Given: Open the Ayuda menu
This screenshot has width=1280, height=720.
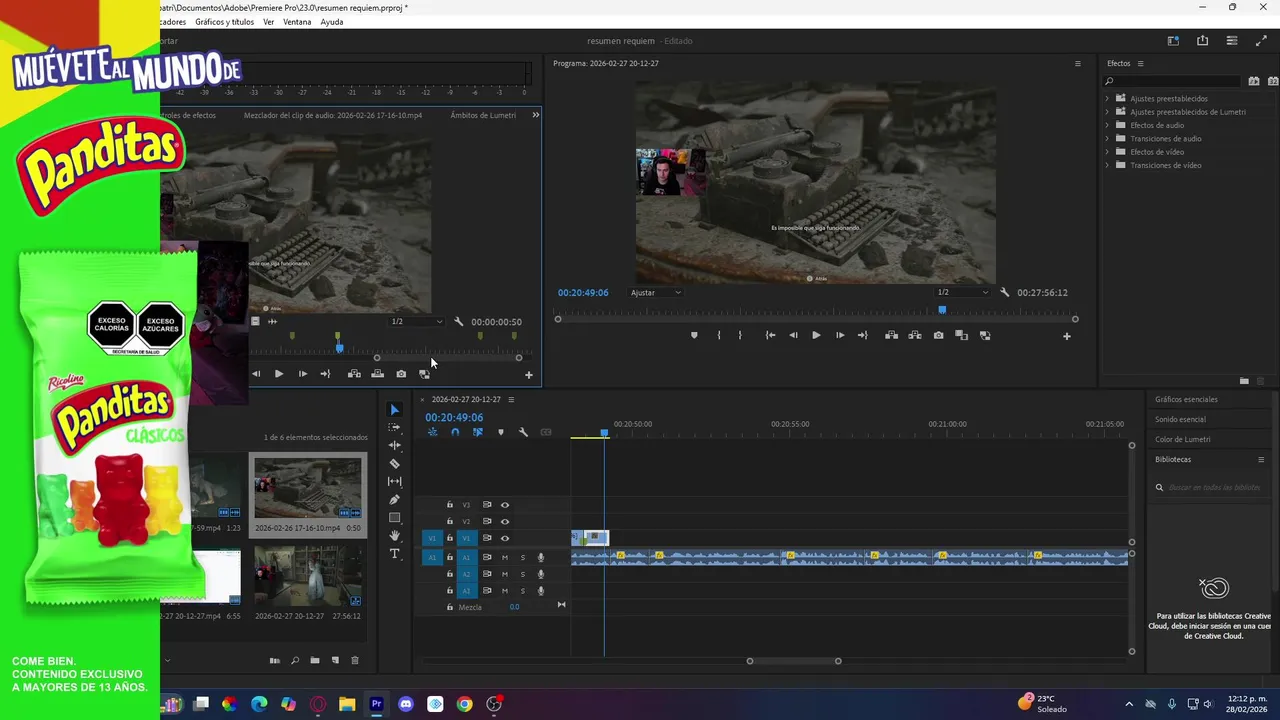Looking at the screenshot, I should tap(331, 22).
